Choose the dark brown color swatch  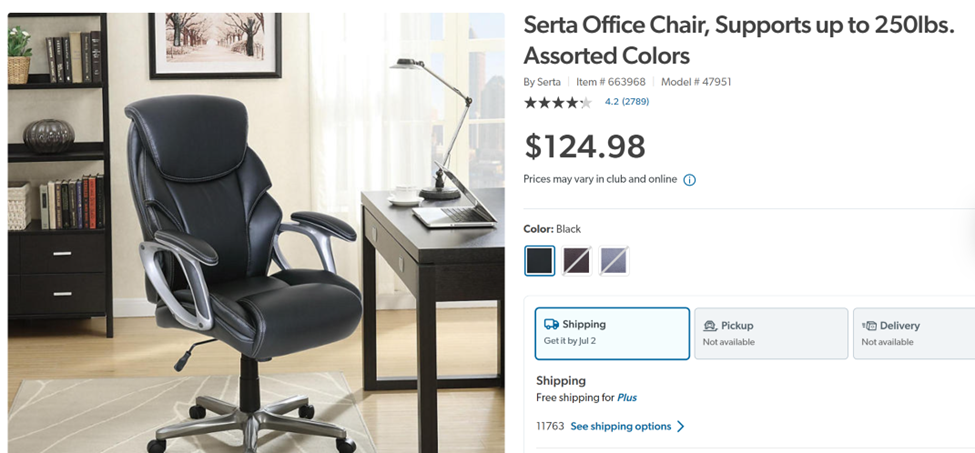click(x=577, y=261)
